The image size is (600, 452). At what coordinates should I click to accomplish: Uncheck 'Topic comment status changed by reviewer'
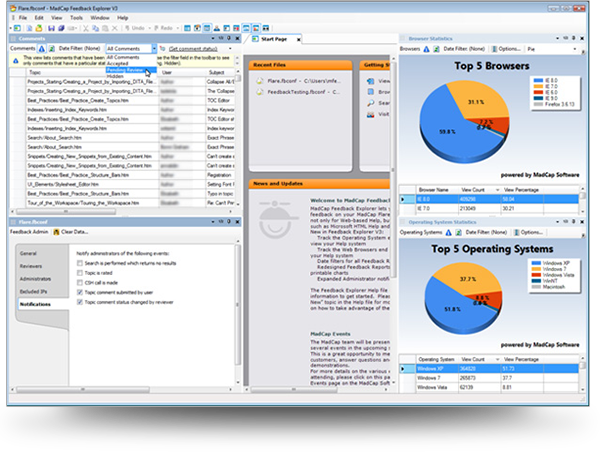pyautogui.click(x=80, y=302)
